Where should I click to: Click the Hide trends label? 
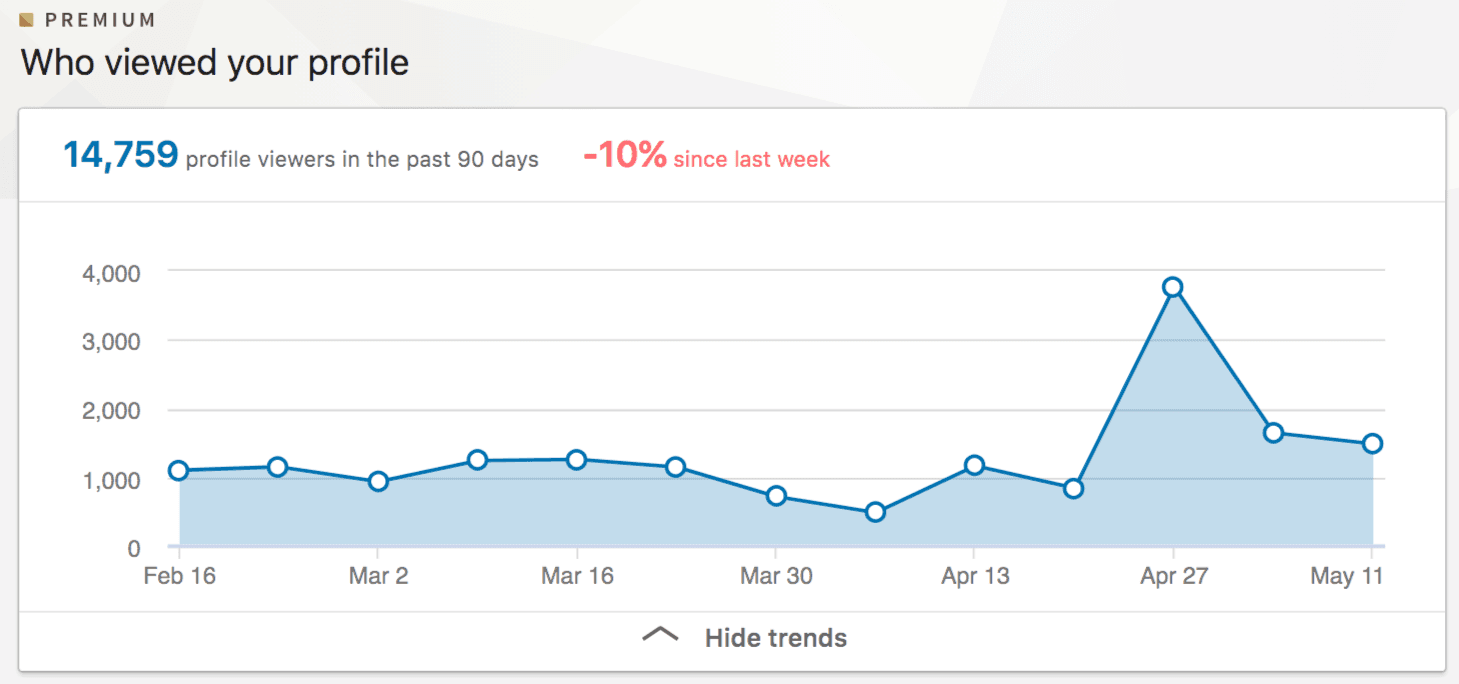(x=776, y=637)
